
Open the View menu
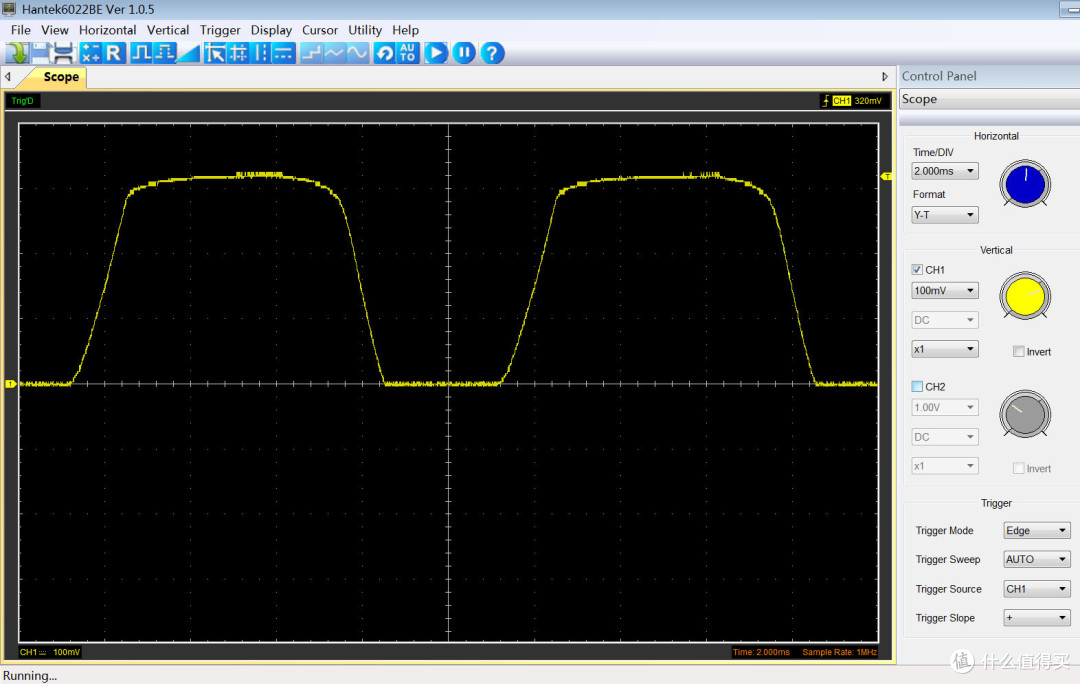(54, 30)
